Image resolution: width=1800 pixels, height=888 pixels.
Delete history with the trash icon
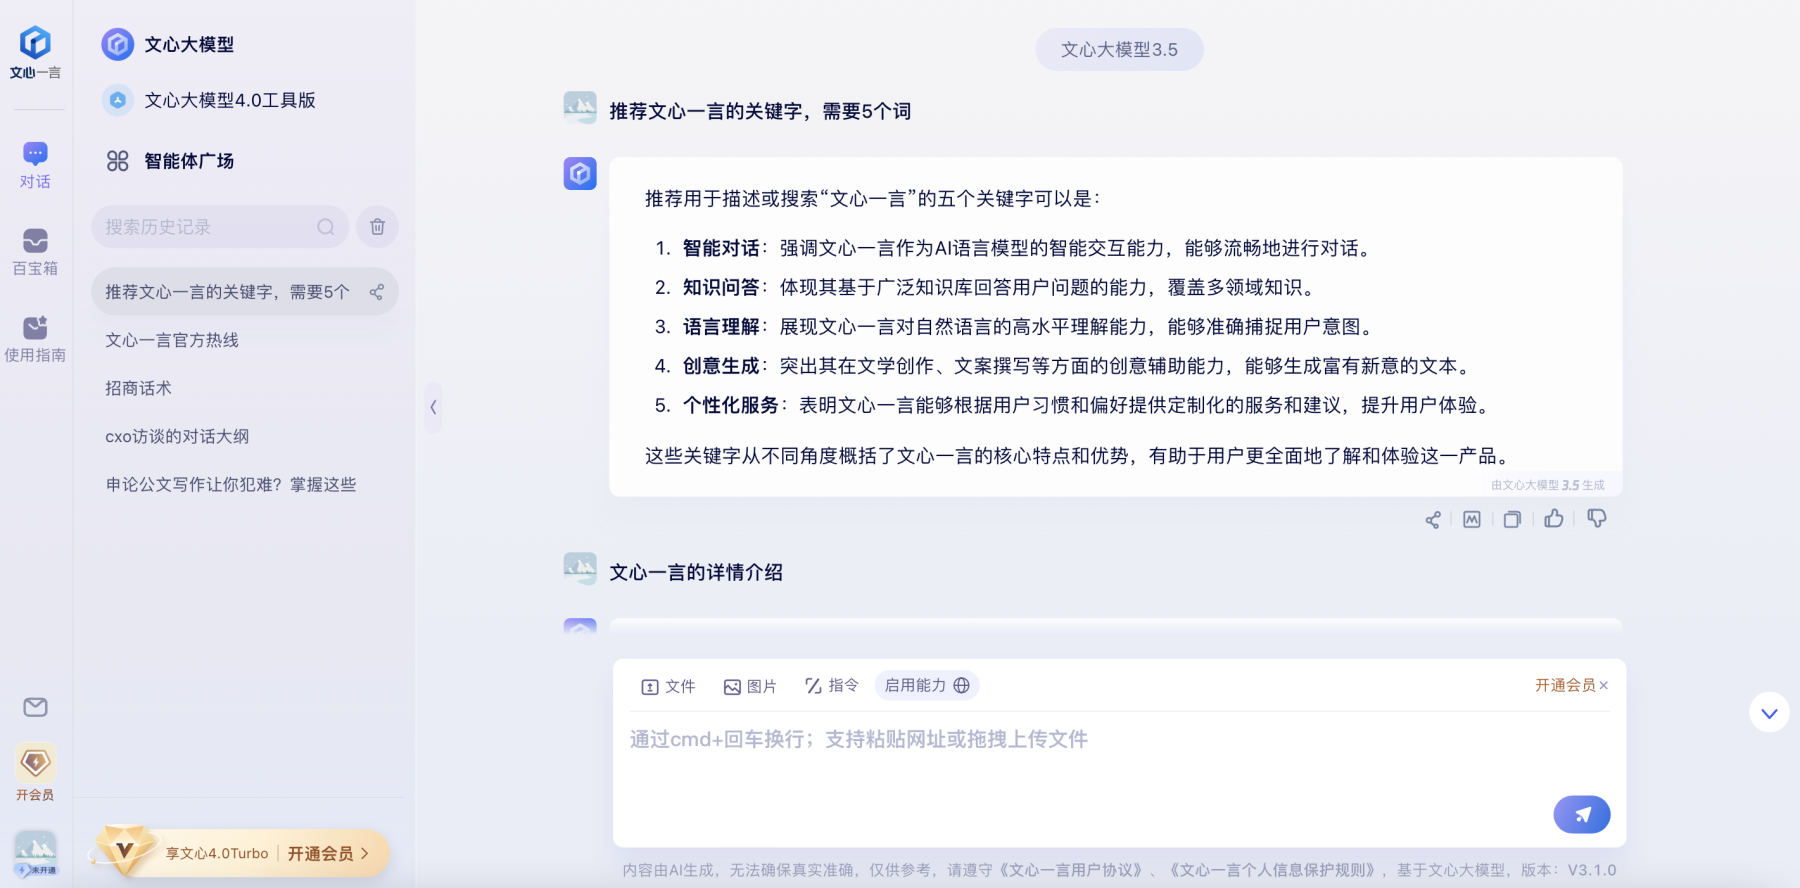click(377, 227)
